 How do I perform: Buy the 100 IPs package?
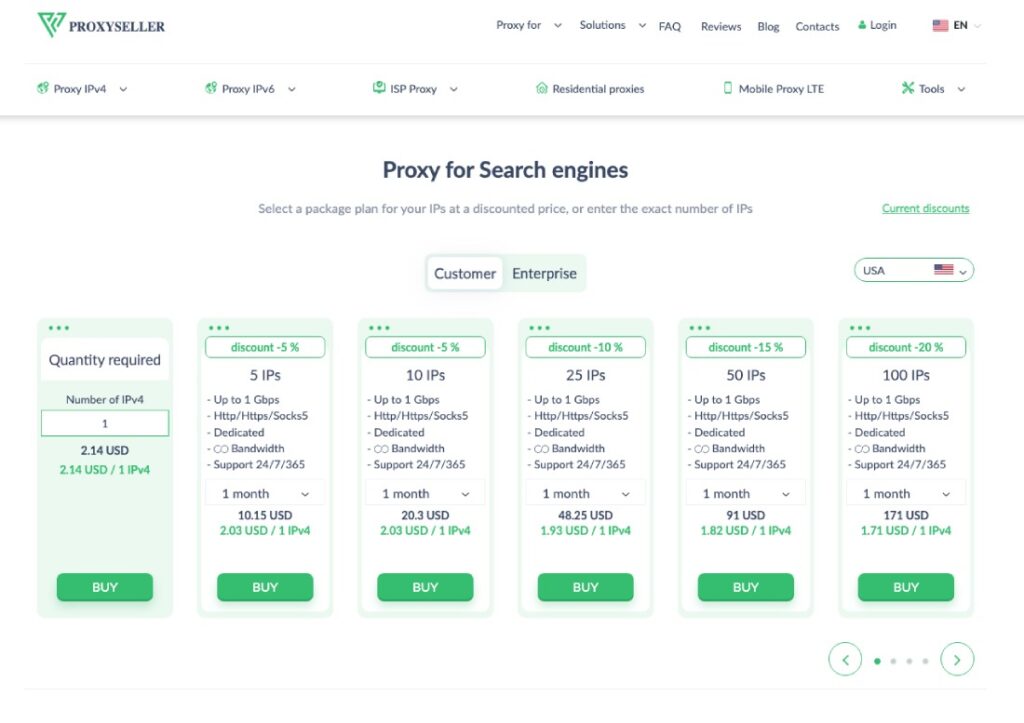(906, 587)
